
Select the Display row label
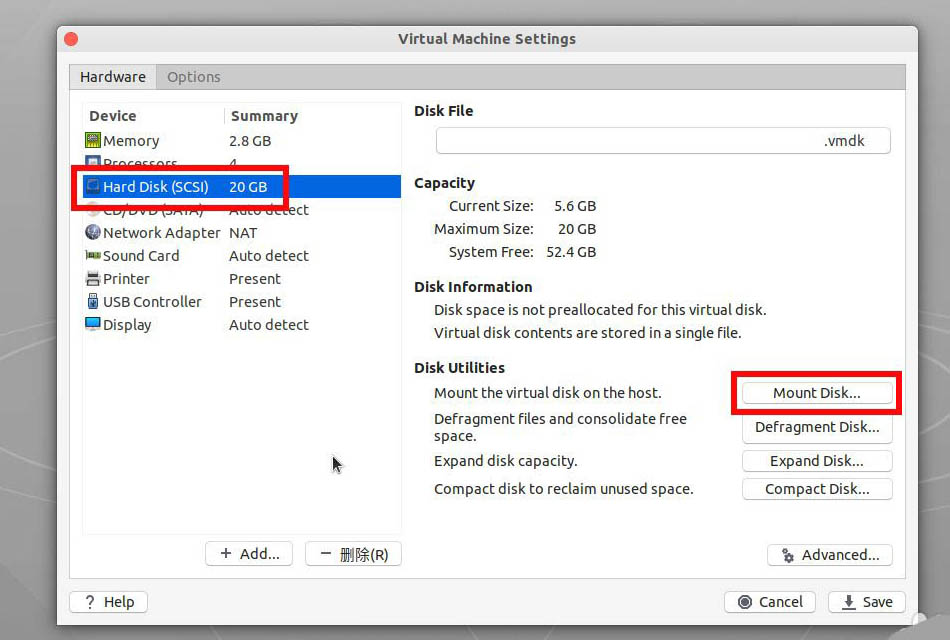(x=127, y=325)
